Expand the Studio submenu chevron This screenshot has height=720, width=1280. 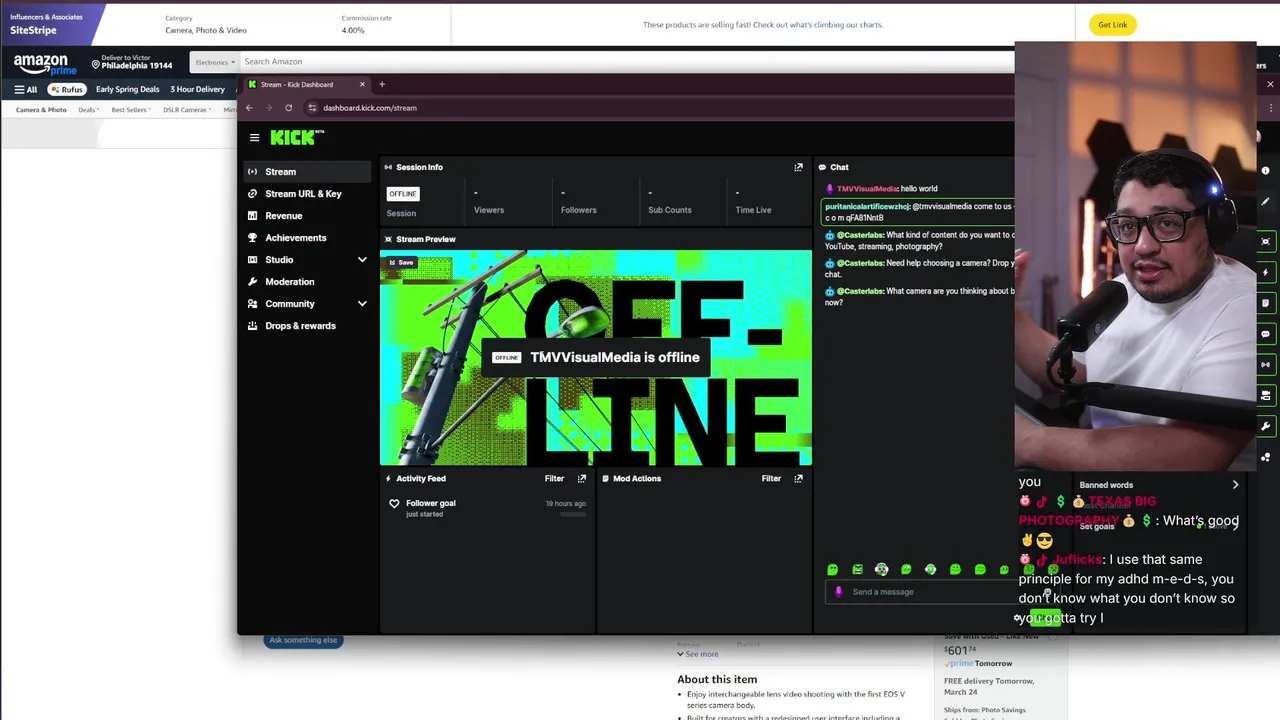point(362,260)
